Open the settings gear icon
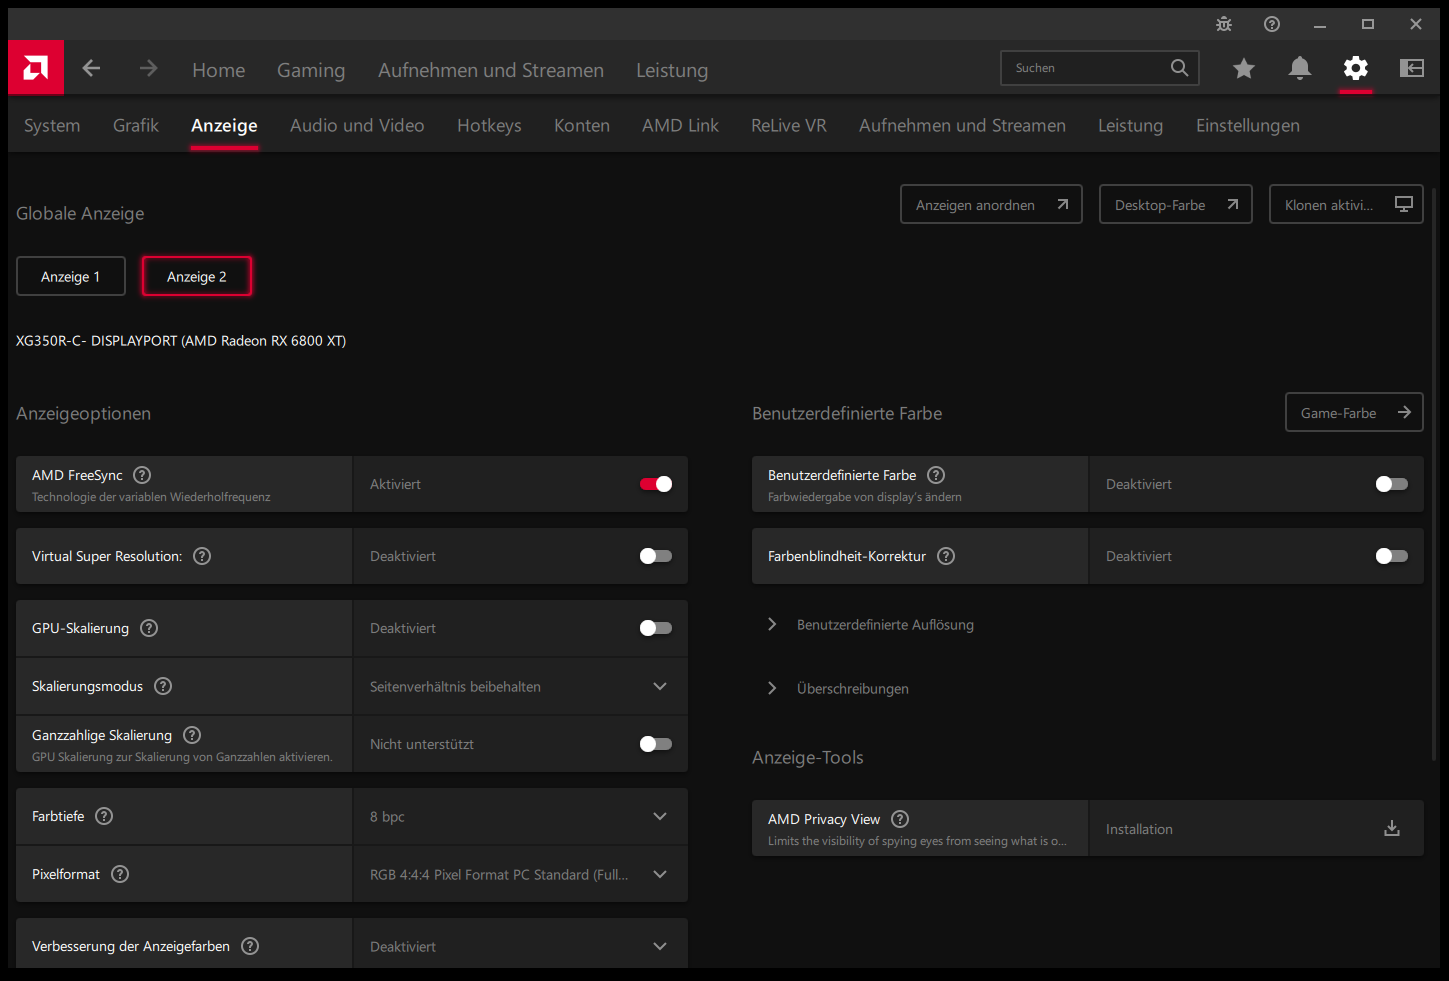The height and width of the screenshot is (981, 1449). [1356, 68]
